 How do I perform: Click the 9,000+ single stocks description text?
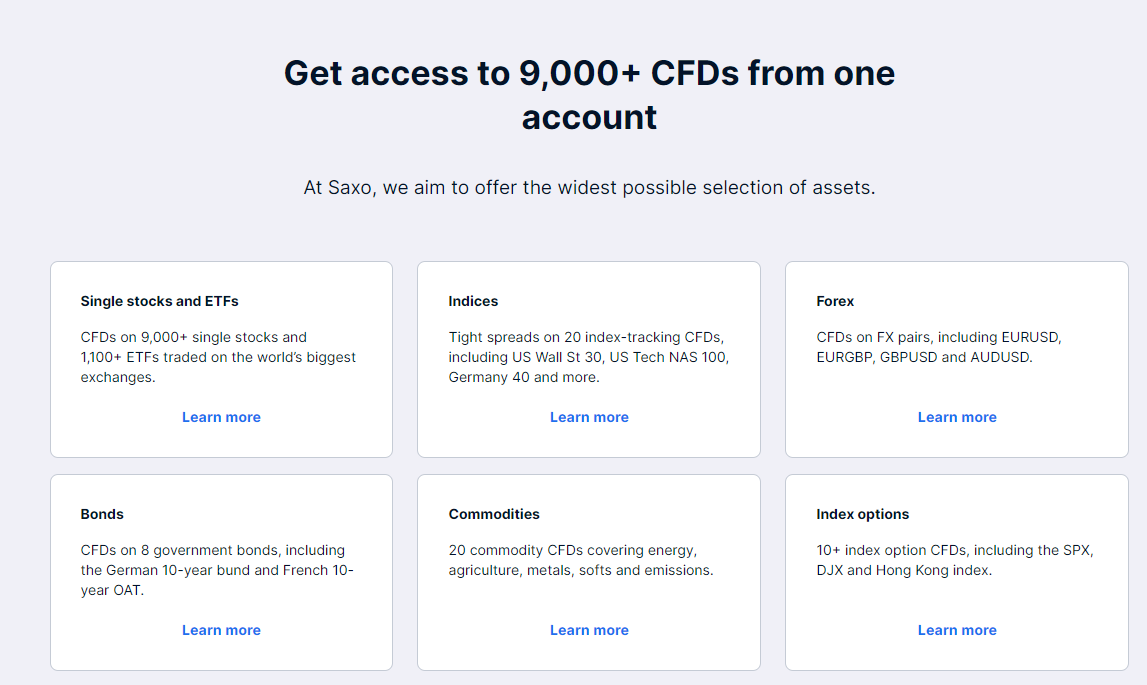click(218, 357)
